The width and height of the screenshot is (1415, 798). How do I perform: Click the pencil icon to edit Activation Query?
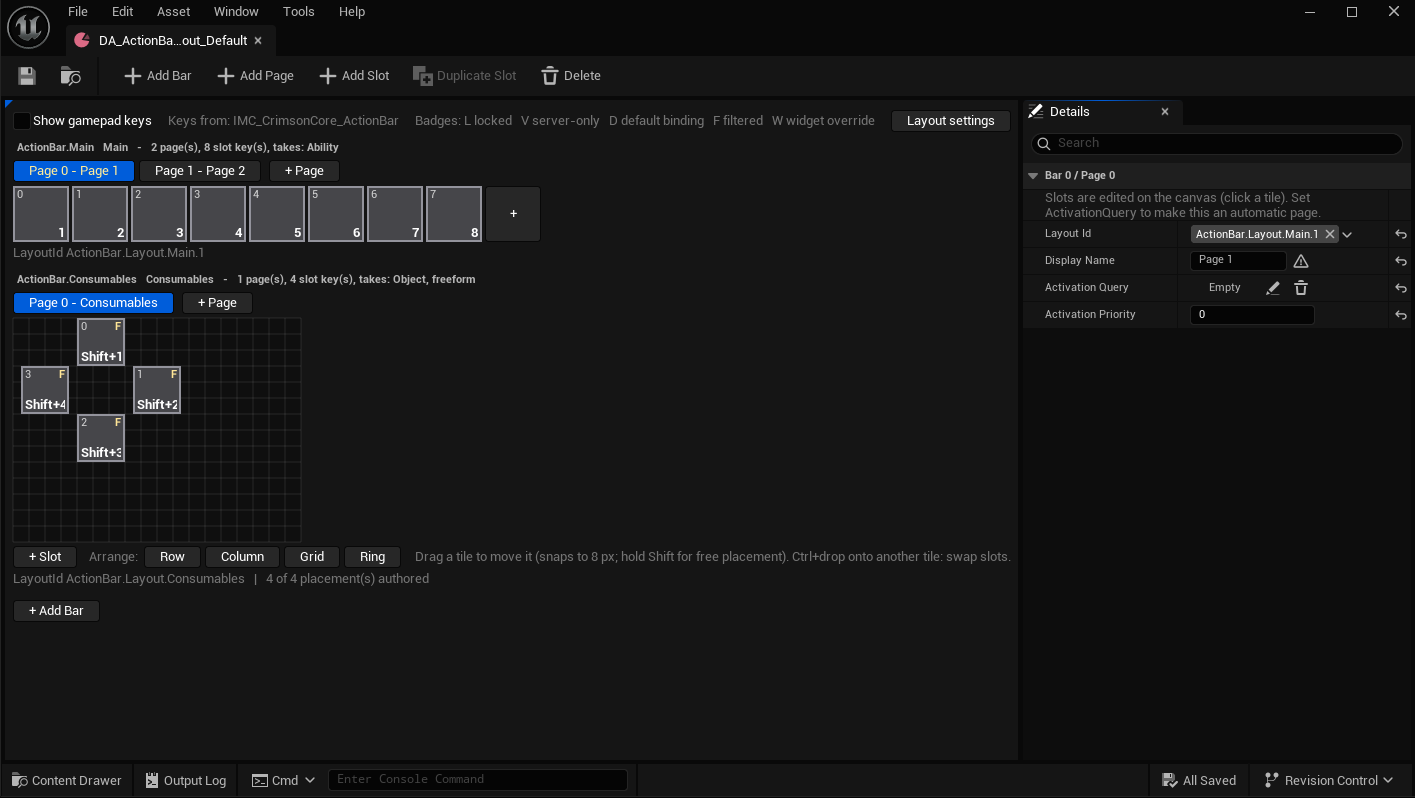[1272, 288]
